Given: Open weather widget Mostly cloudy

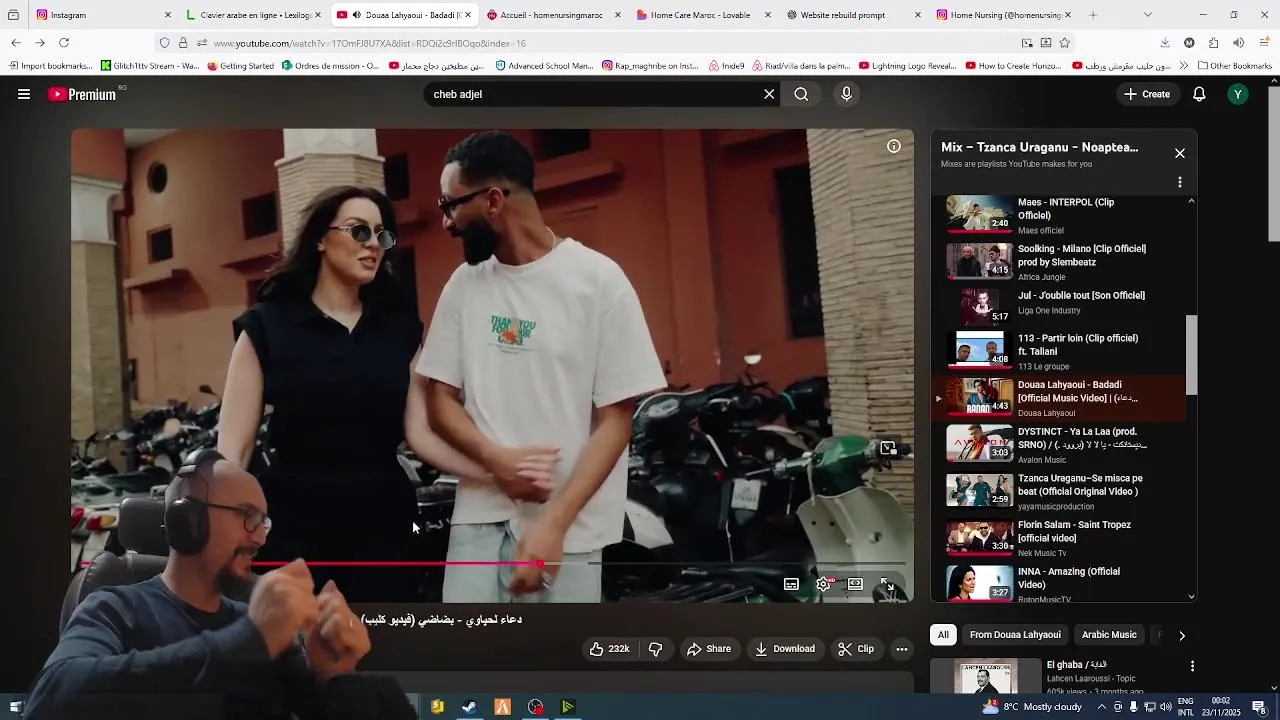Looking at the screenshot, I should tap(1032, 707).
